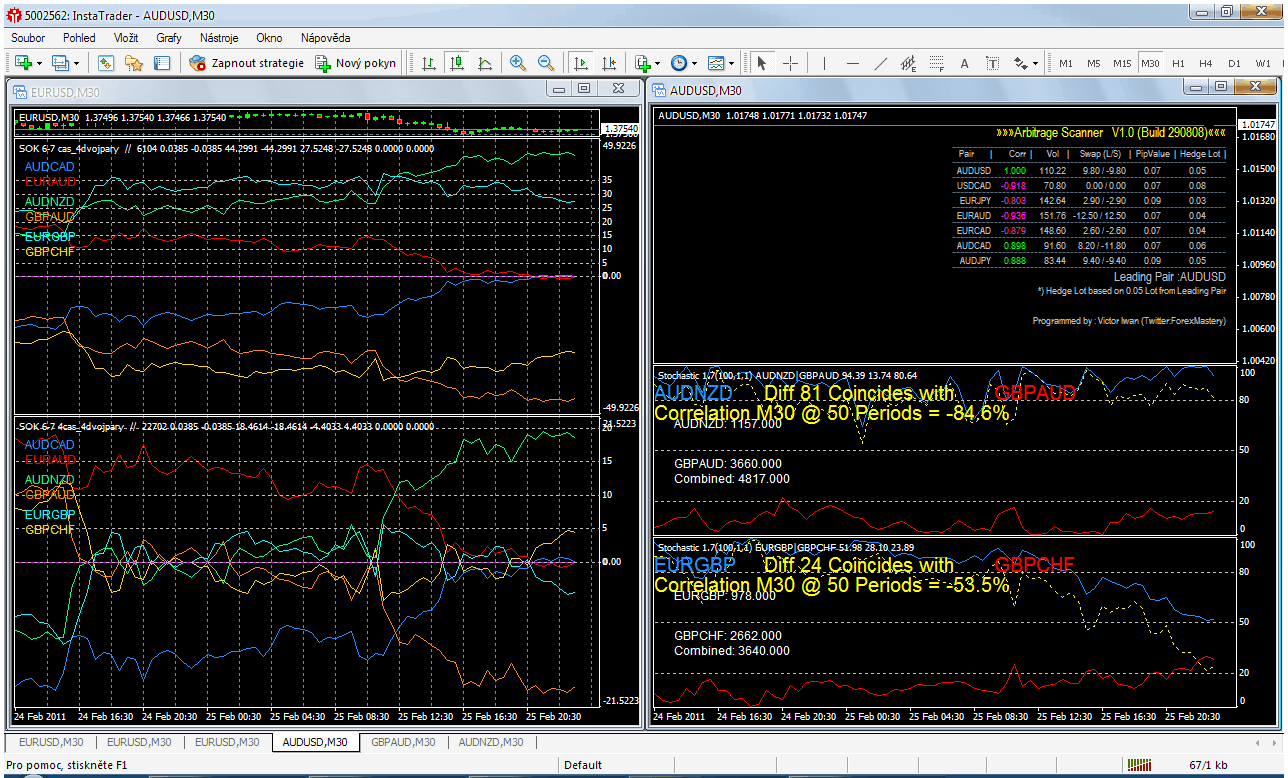This screenshot has width=1288, height=778.
Task: Toggle candlestick chart display mode
Action: tap(457, 63)
